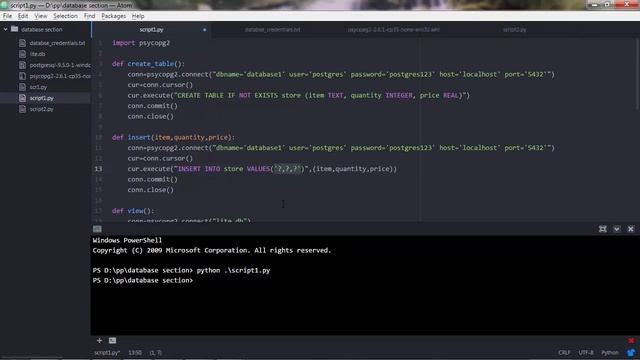640x360 pixels.
Task: Click the Atom app icon in title bar
Action: [4, 5]
